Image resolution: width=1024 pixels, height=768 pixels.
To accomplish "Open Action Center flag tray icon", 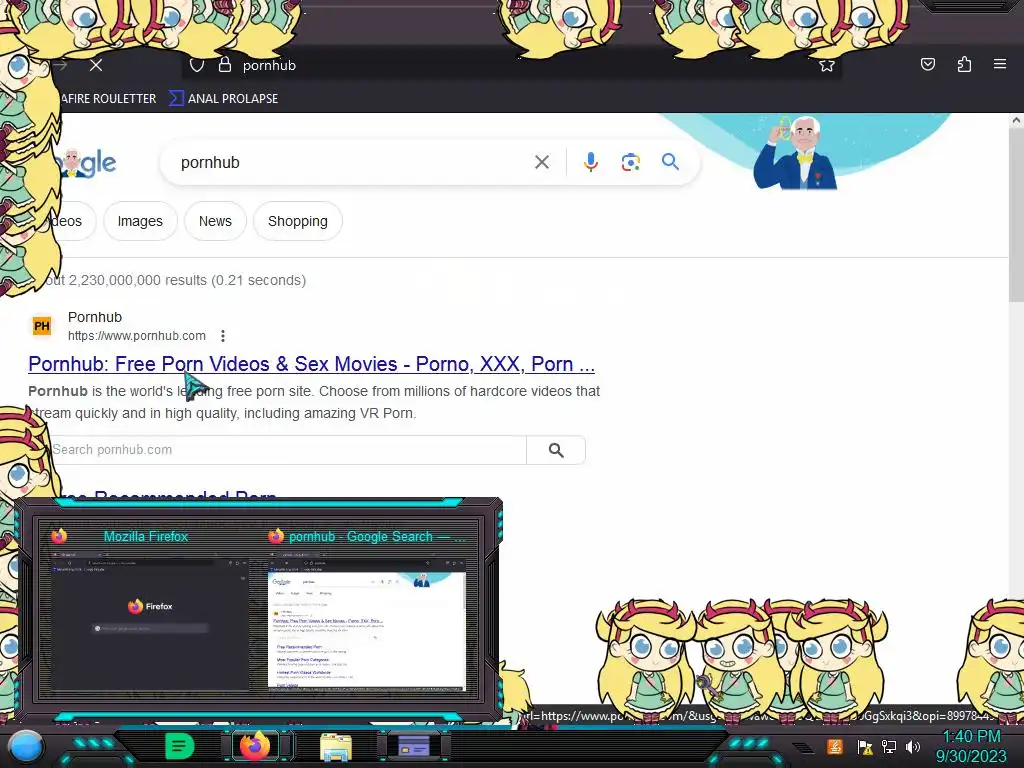I will tap(865, 747).
